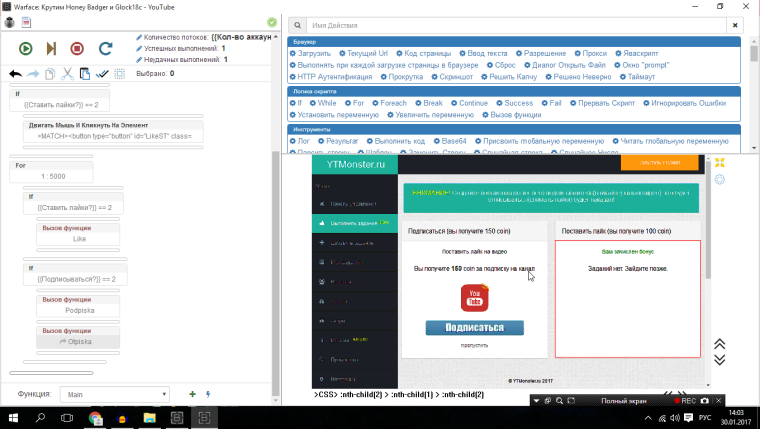This screenshot has width=760, height=429.
Task: Clear the action search with X
Action: (x=735, y=25)
